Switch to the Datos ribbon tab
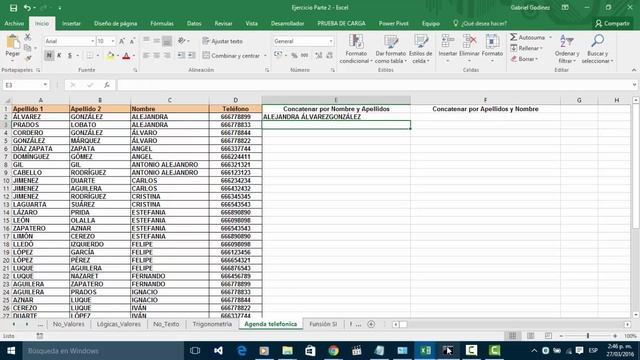Screen dimensions: 640x360 click(194, 24)
